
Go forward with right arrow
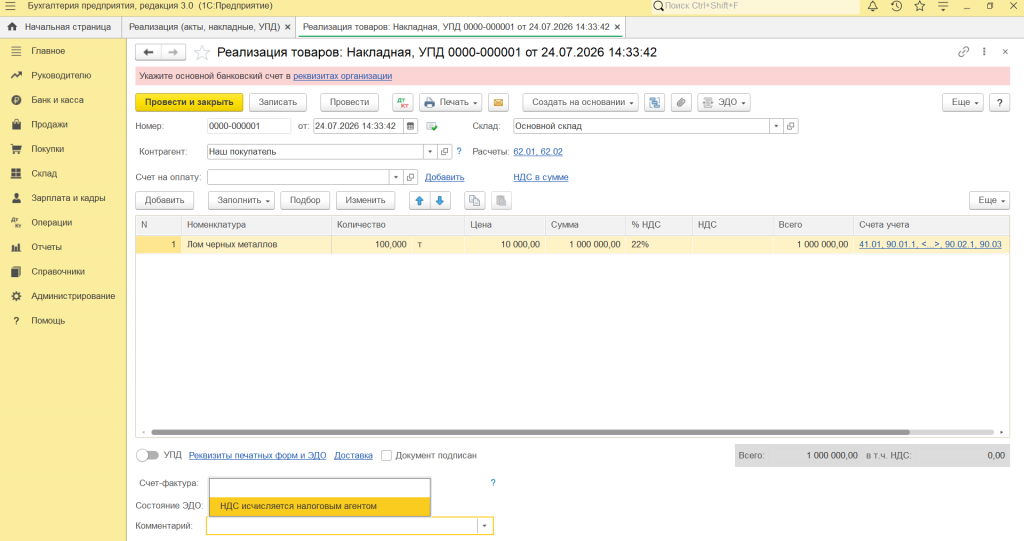173,52
